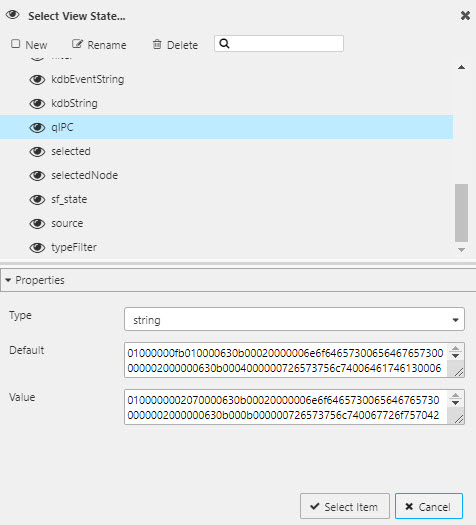Click the eye icon beside selected

click(37, 152)
